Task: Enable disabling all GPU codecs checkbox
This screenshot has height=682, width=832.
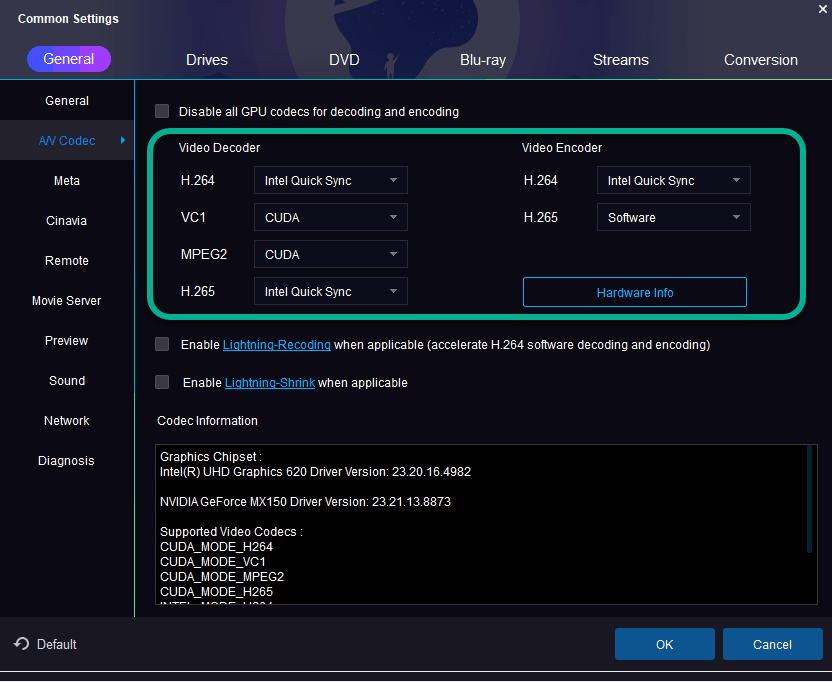Action: click(162, 111)
